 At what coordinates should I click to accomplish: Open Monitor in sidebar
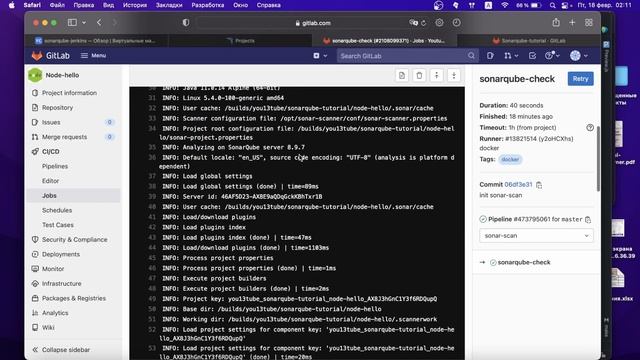coord(53,269)
